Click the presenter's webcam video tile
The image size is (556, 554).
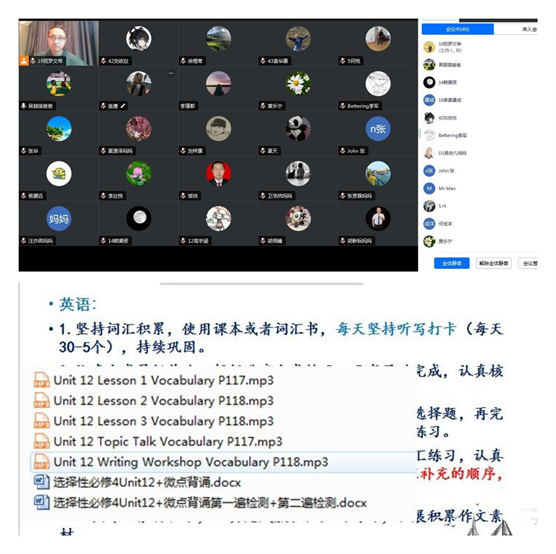[59, 43]
